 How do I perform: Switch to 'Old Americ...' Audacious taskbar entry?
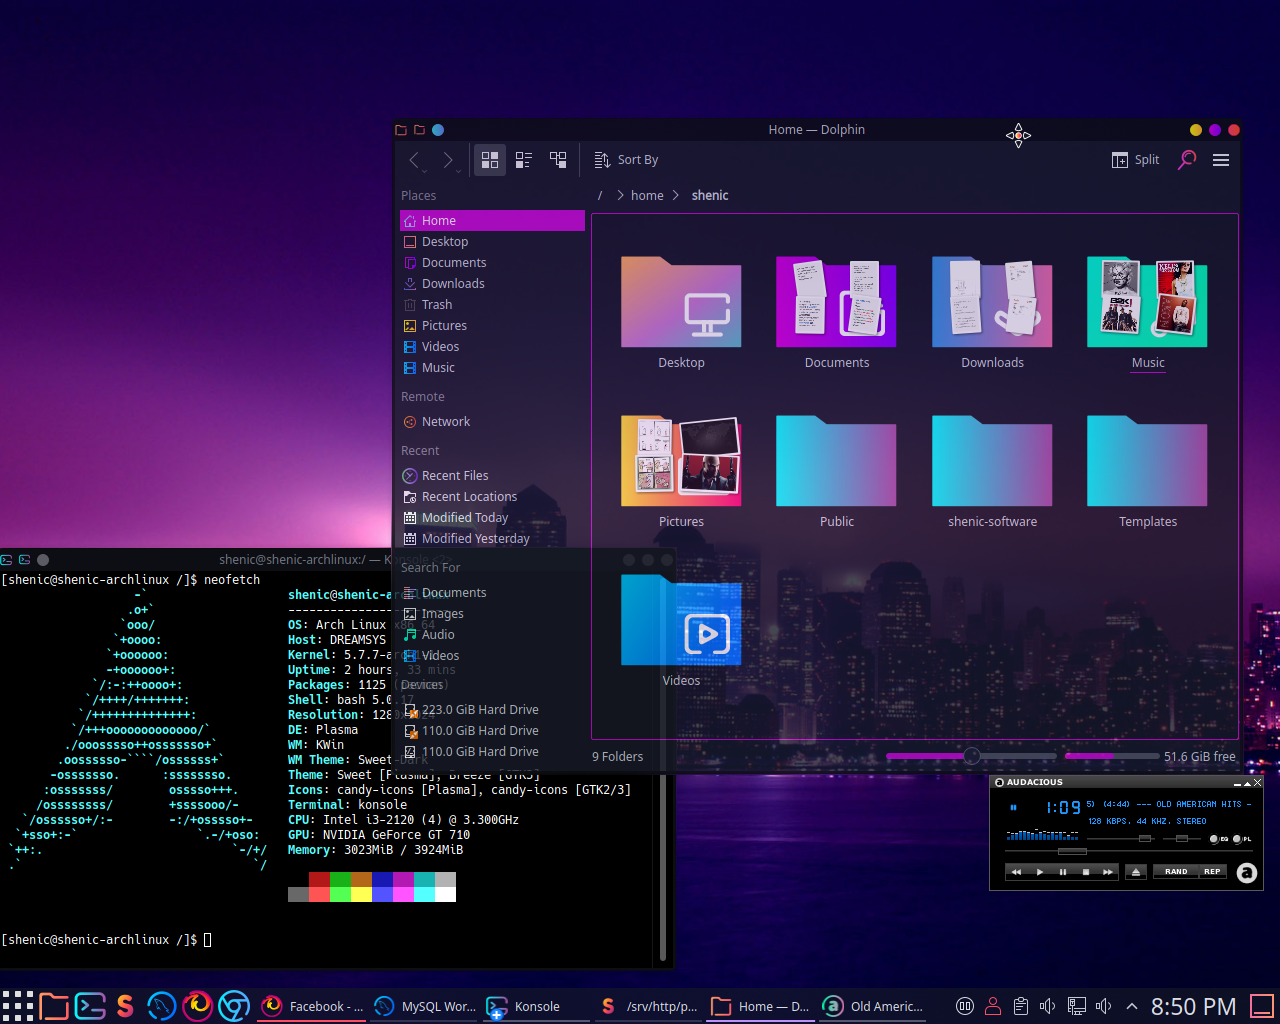875,1006
